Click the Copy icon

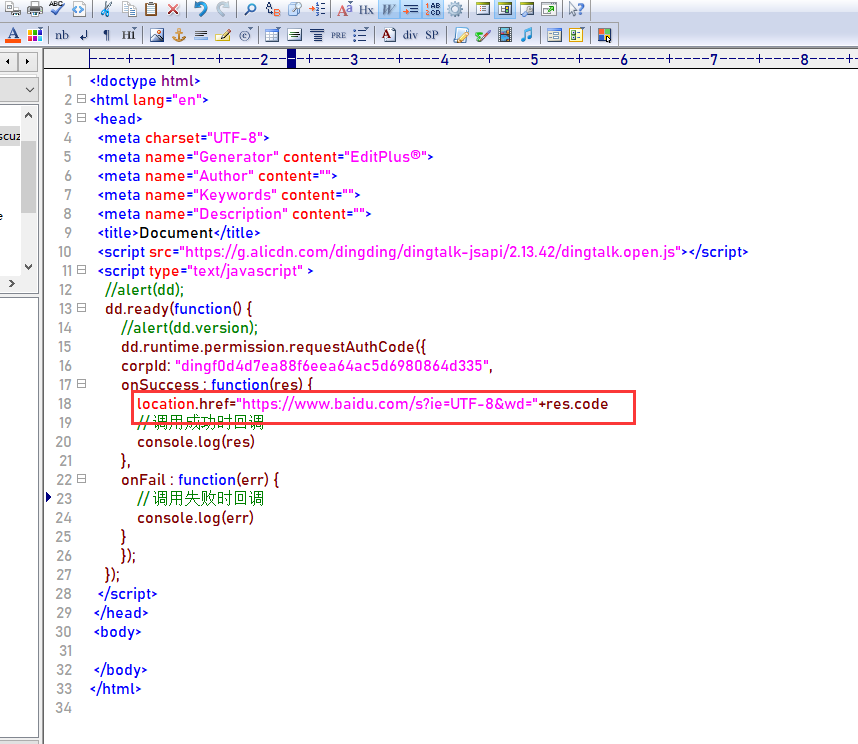[x=129, y=9]
